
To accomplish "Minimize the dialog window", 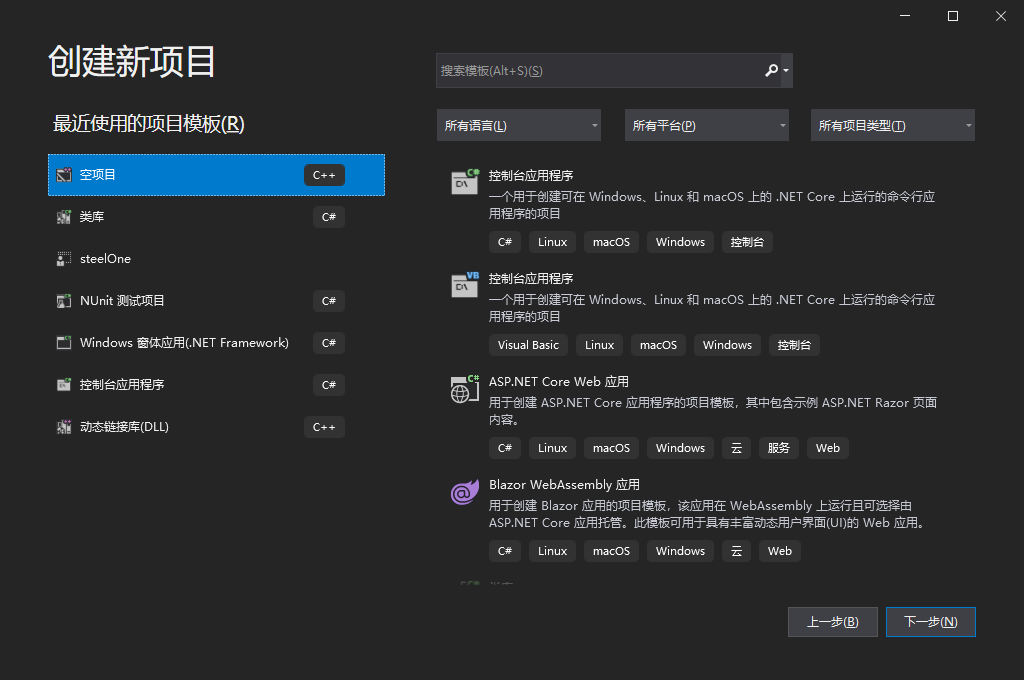I will click(x=904, y=16).
